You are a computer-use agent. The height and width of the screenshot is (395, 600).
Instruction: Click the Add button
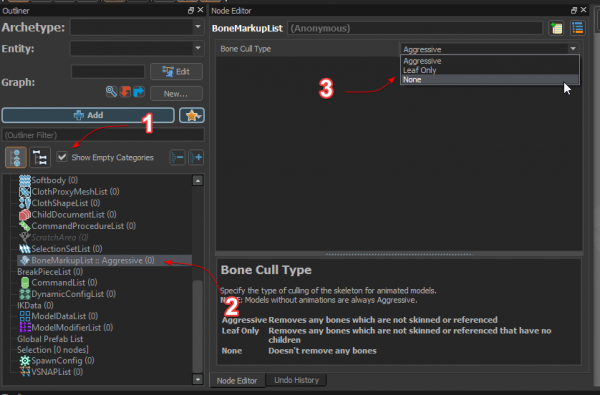click(x=88, y=115)
